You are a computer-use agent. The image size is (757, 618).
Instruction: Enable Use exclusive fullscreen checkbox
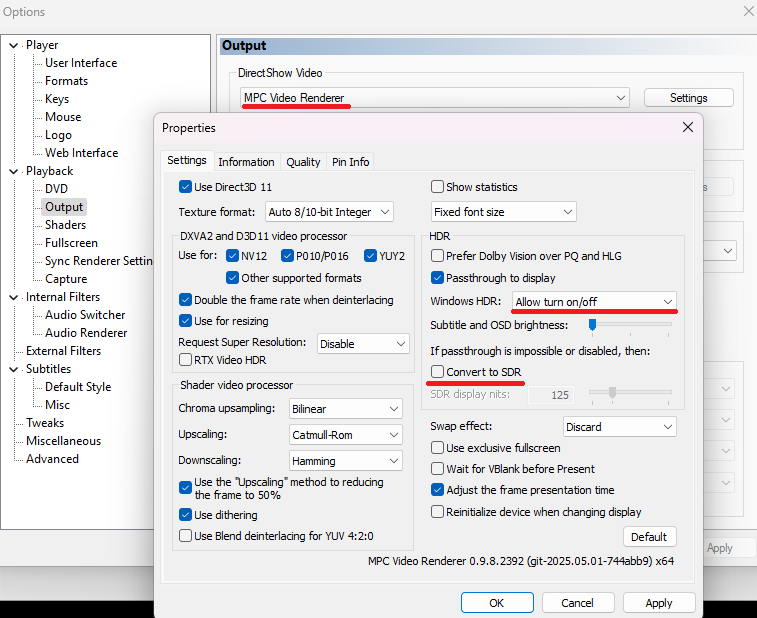[437, 448]
